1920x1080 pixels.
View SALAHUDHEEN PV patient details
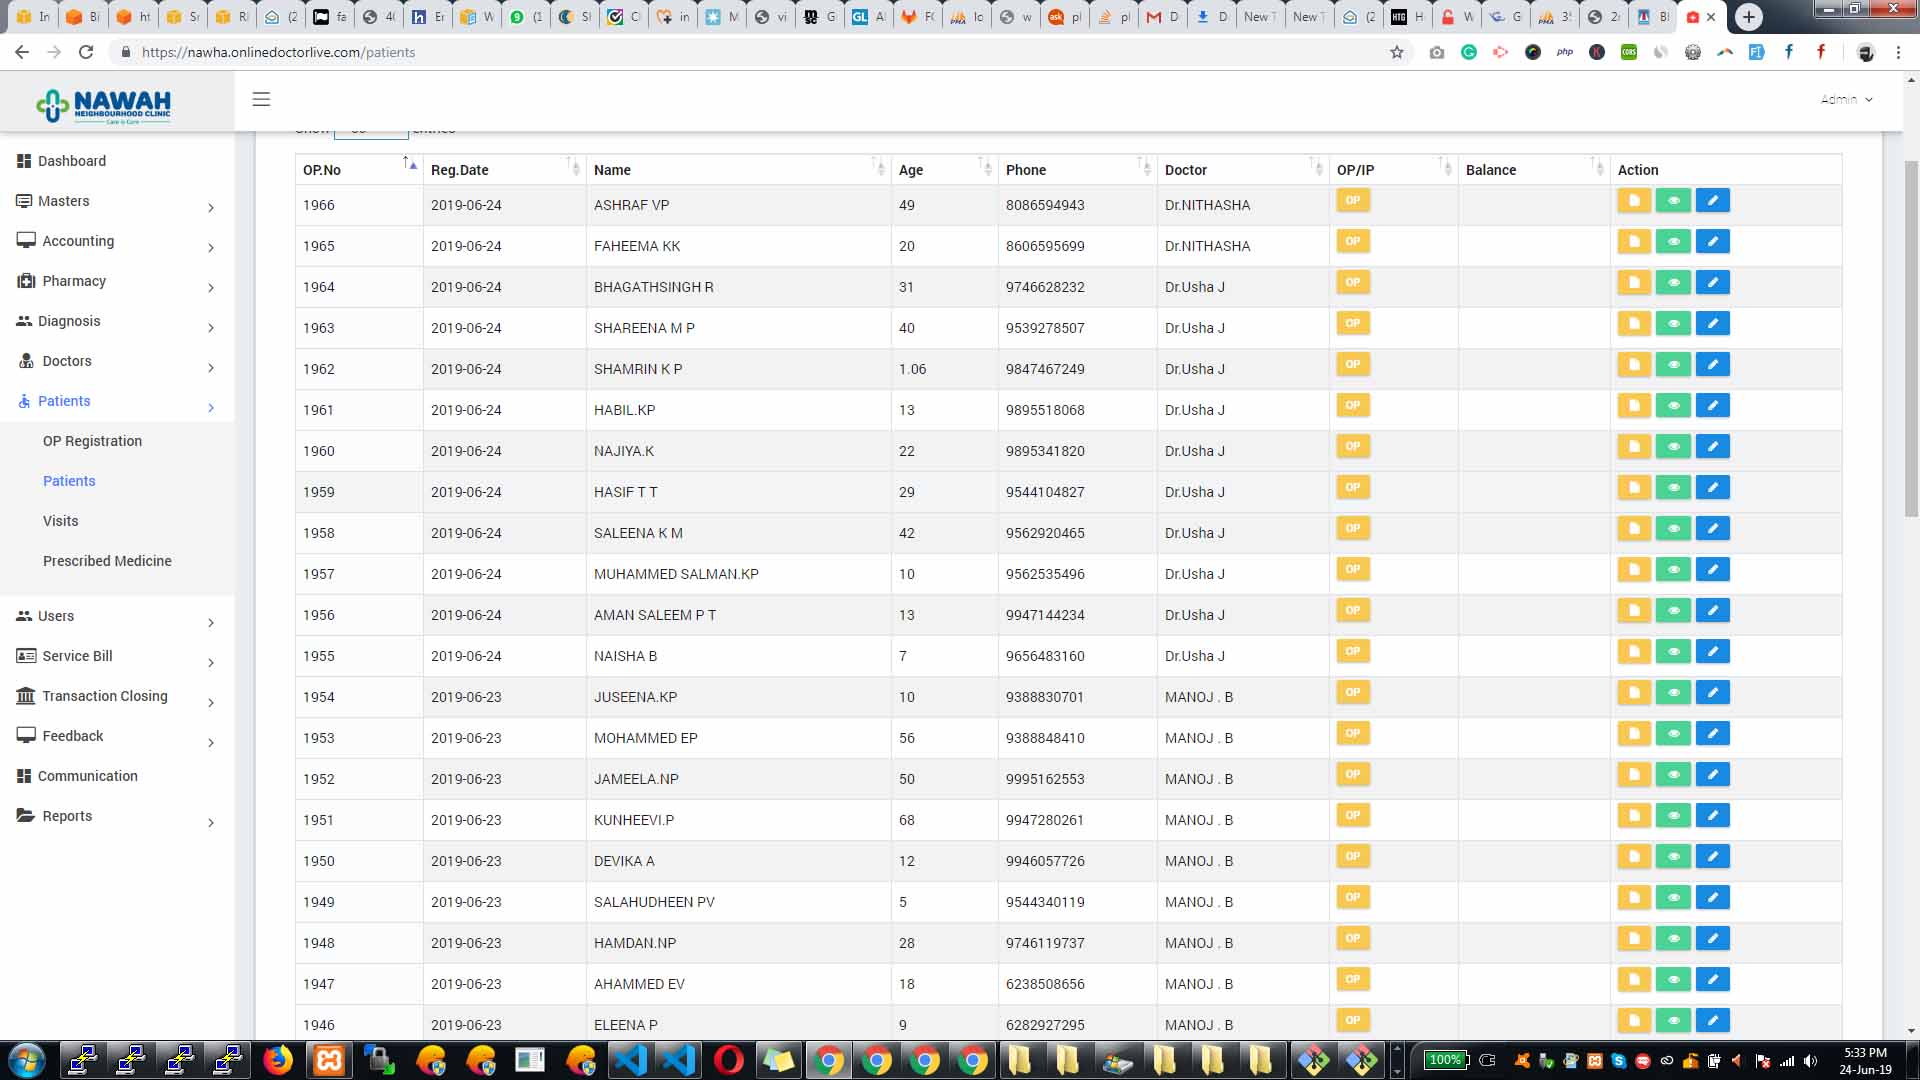[x=1673, y=898]
